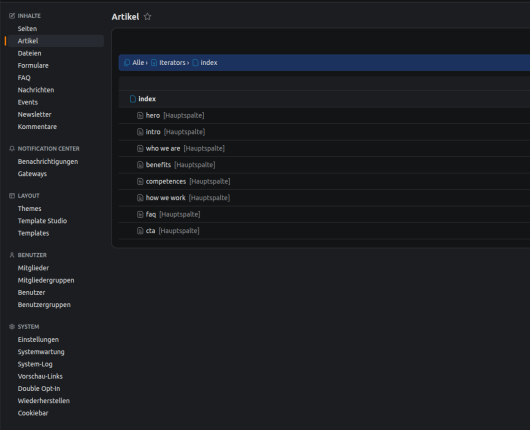The image size is (530, 430).
Task: Open the FAQ module
Action: [x=24, y=78]
